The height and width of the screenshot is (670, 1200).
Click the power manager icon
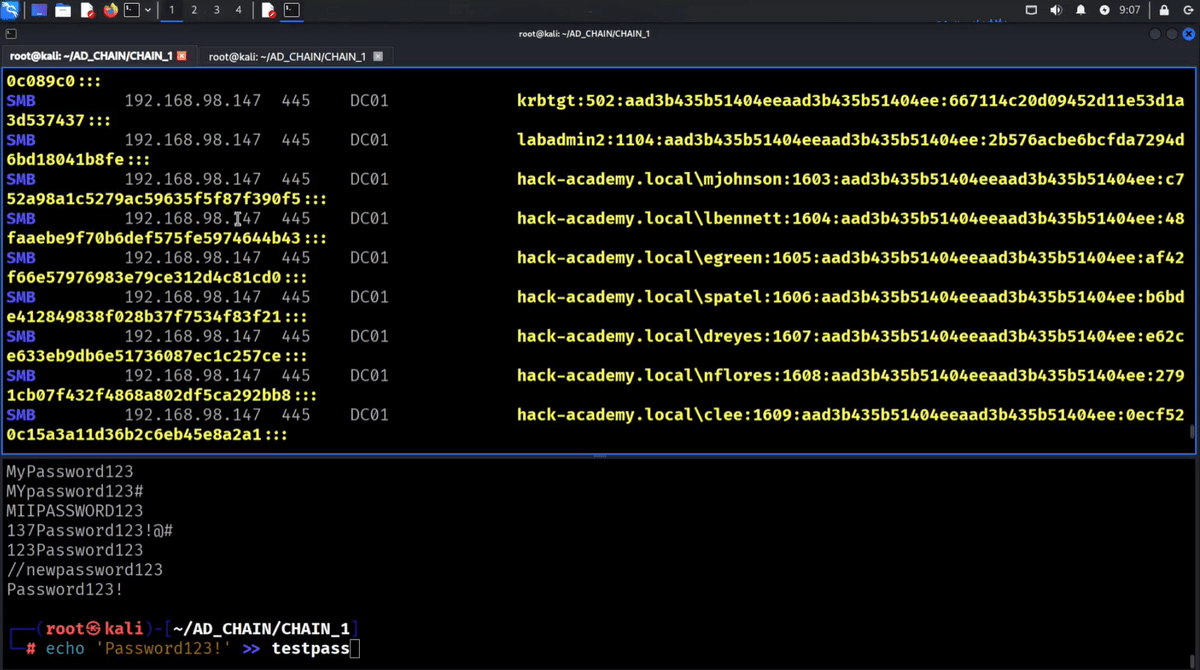(x=1104, y=10)
